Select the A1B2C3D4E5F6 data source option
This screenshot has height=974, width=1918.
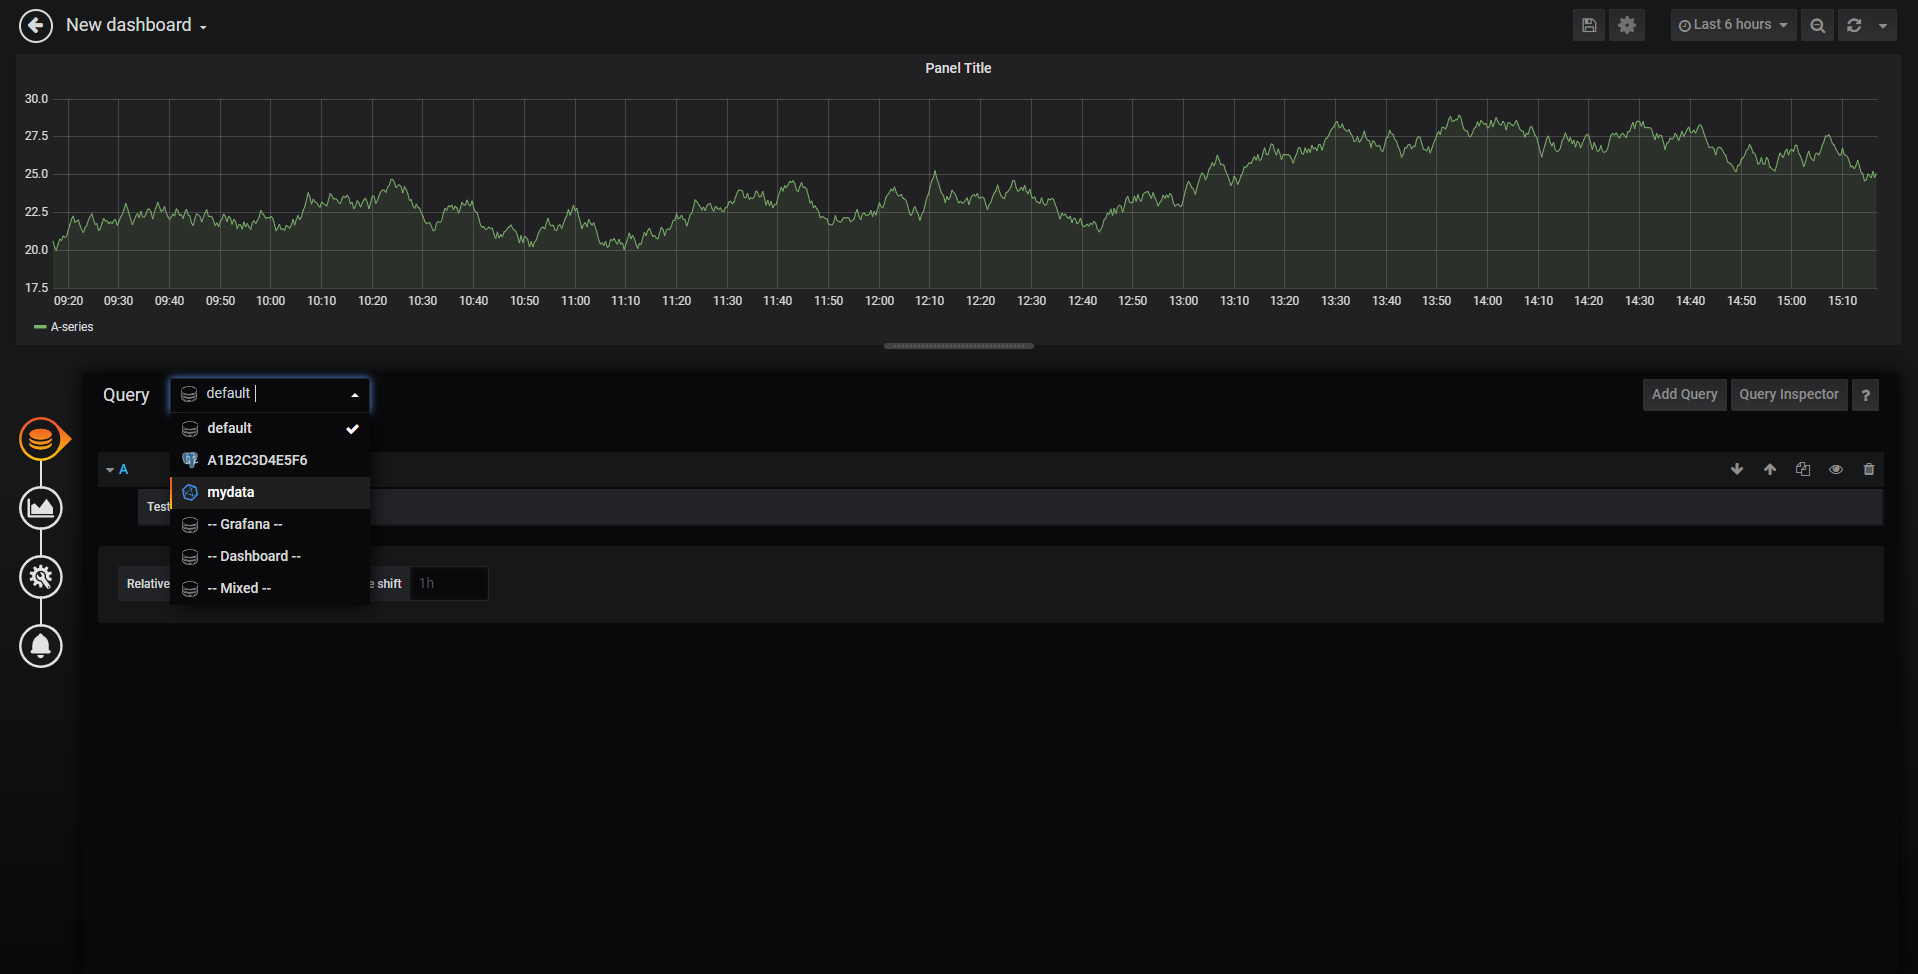tap(257, 460)
